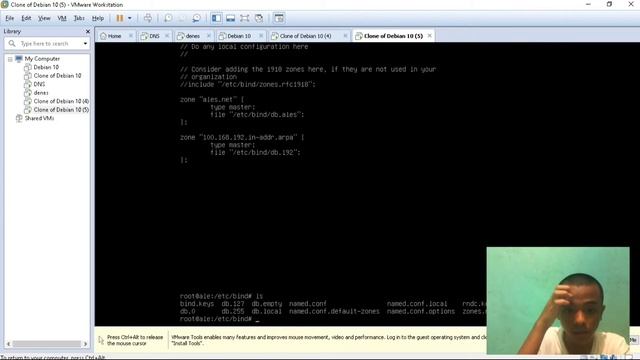The height and width of the screenshot is (360, 640).
Task: Click the Send Ctrl+Alt+Del toolbar icon
Action: pyautogui.click(x=148, y=18)
